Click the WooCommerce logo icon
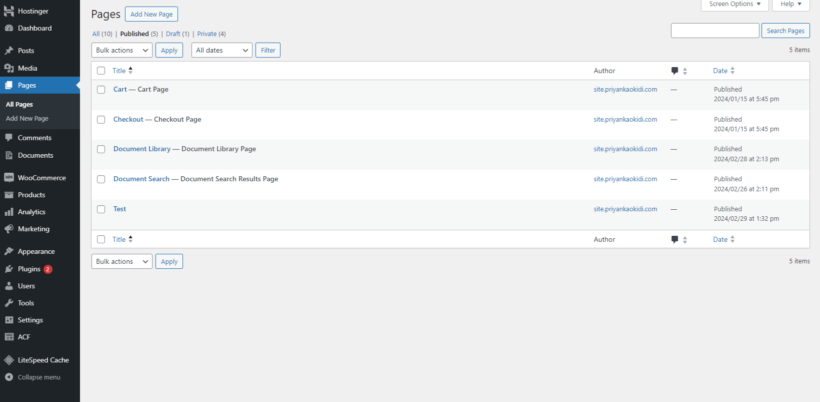 (x=8, y=178)
